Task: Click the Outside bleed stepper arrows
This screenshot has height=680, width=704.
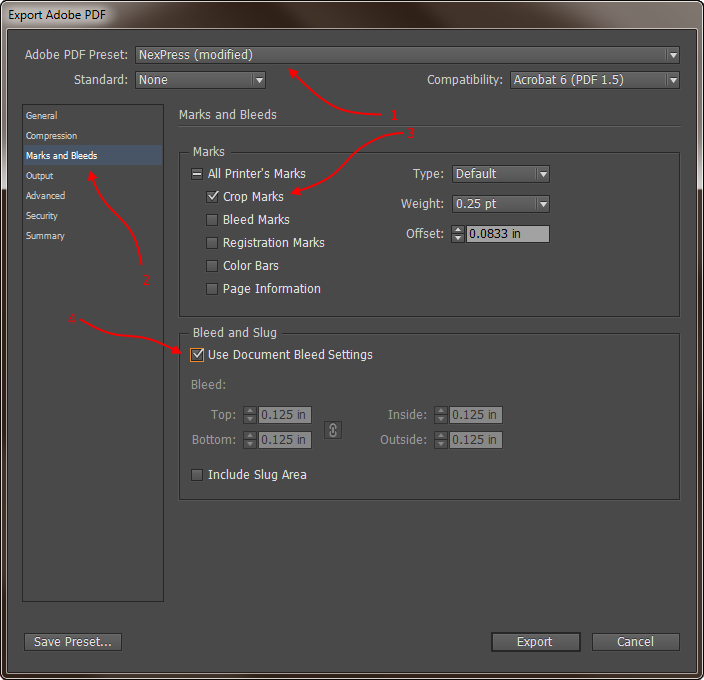Action: point(441,440)
